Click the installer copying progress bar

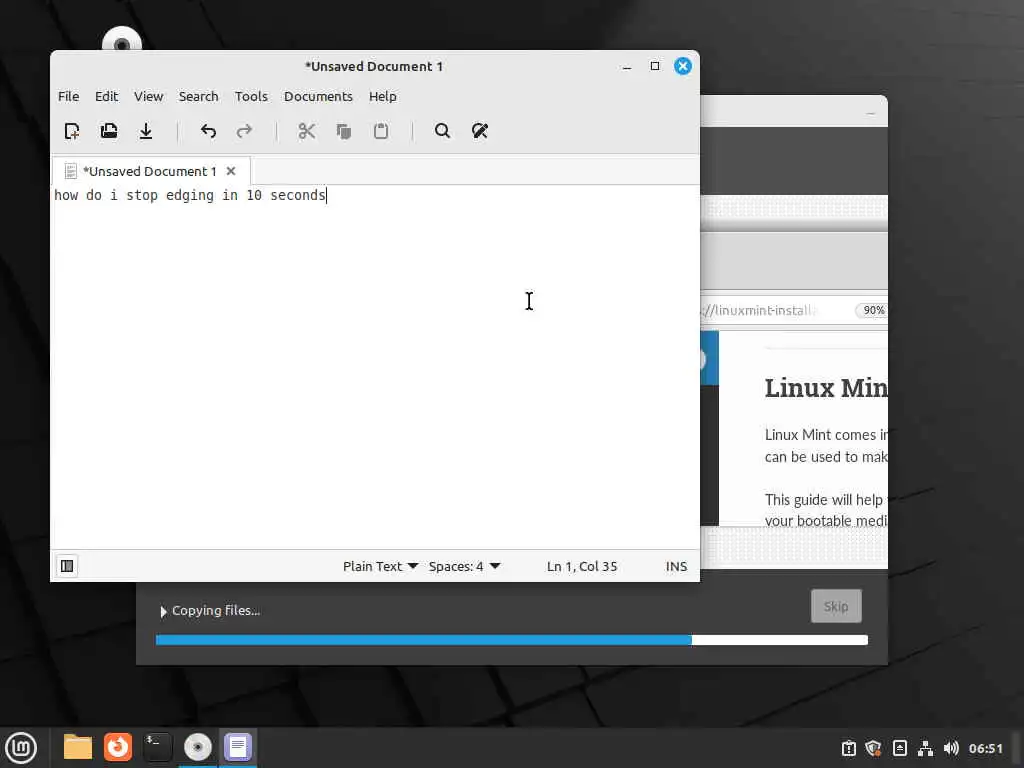[x=511, y=640]
